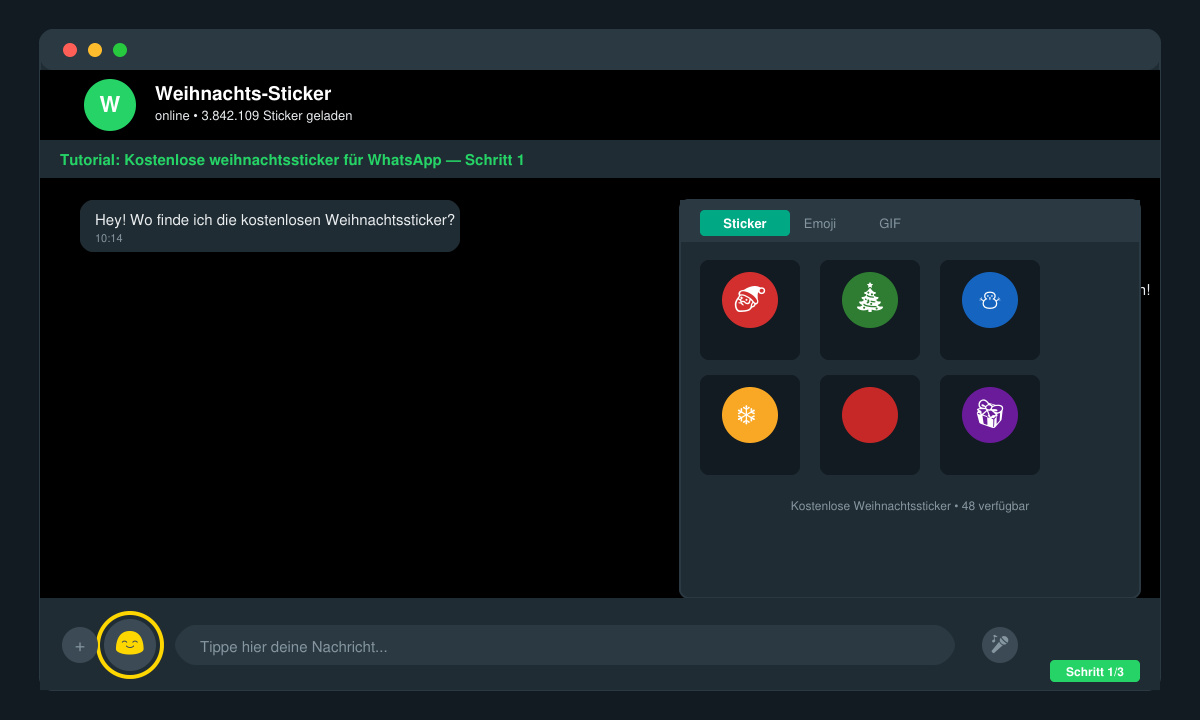Click the message asking about Weihnachtssticker
Image resolution: width=1200 pixels, height=720 pixels.
click(x=270, y=226)
